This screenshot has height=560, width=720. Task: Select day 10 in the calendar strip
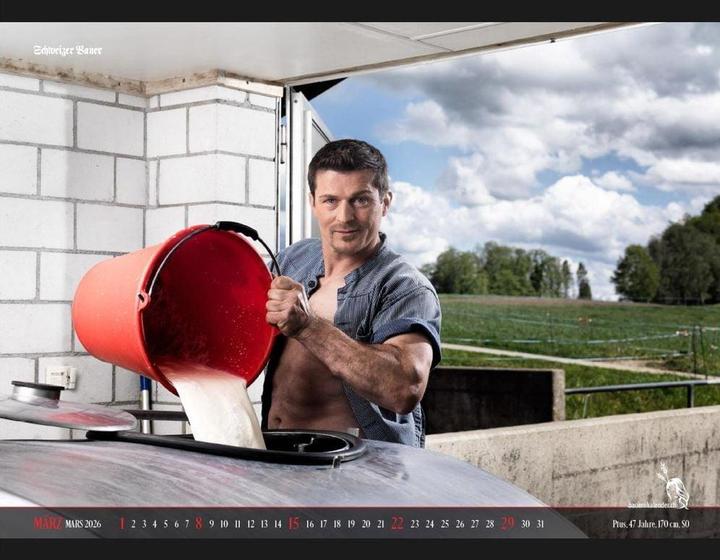coord(224,524)
